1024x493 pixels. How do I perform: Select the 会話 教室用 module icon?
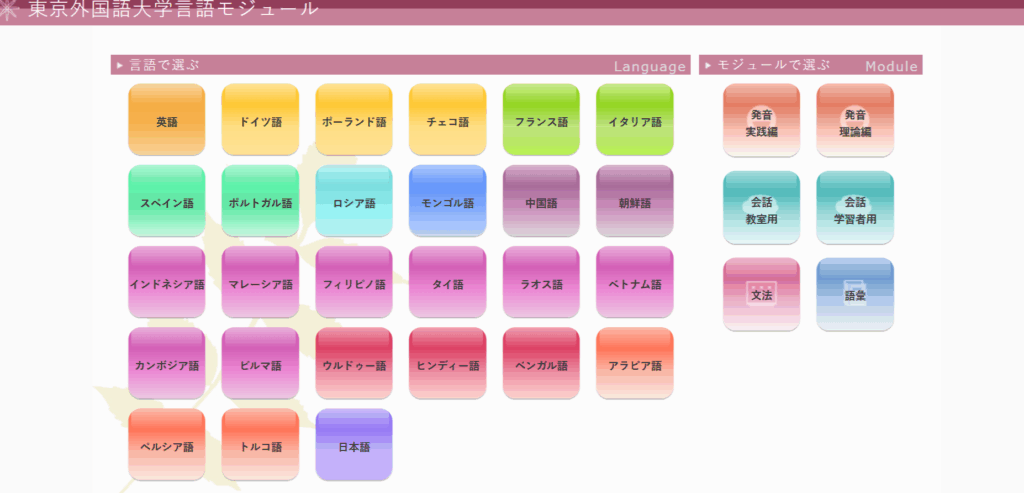pos(761,208)
